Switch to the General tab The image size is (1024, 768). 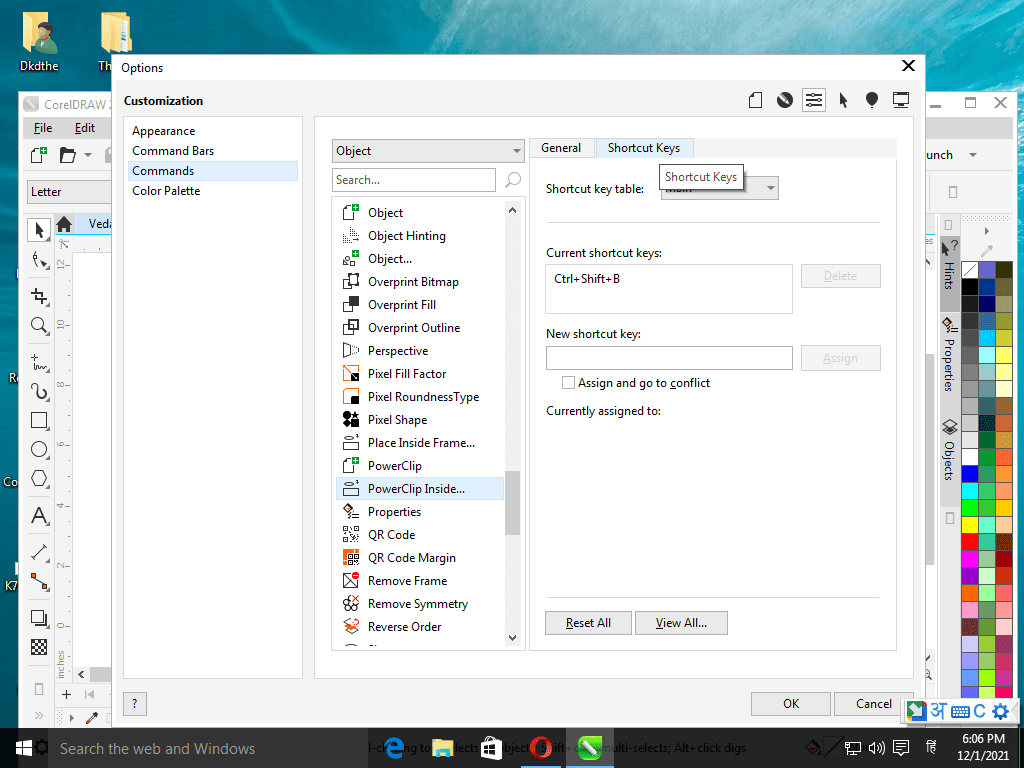coord(561,148)
